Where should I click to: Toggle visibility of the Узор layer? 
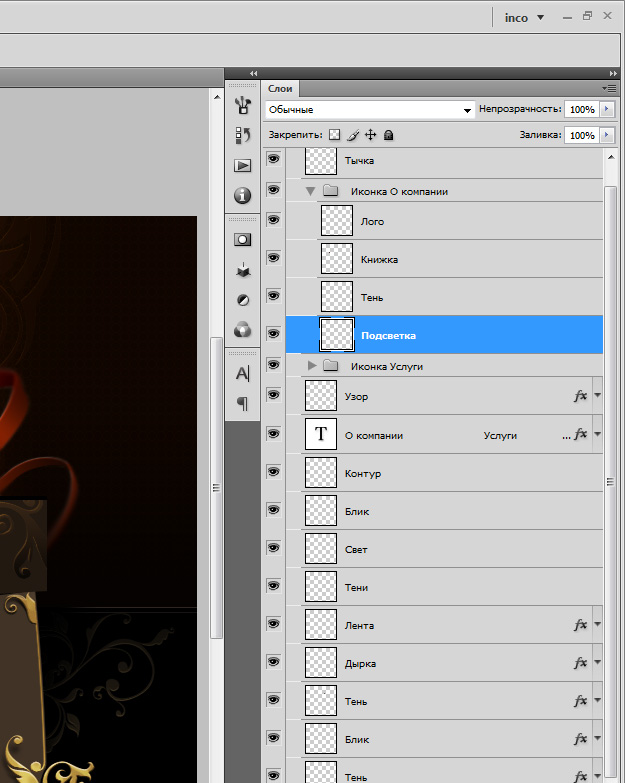(x=273, y=396)
